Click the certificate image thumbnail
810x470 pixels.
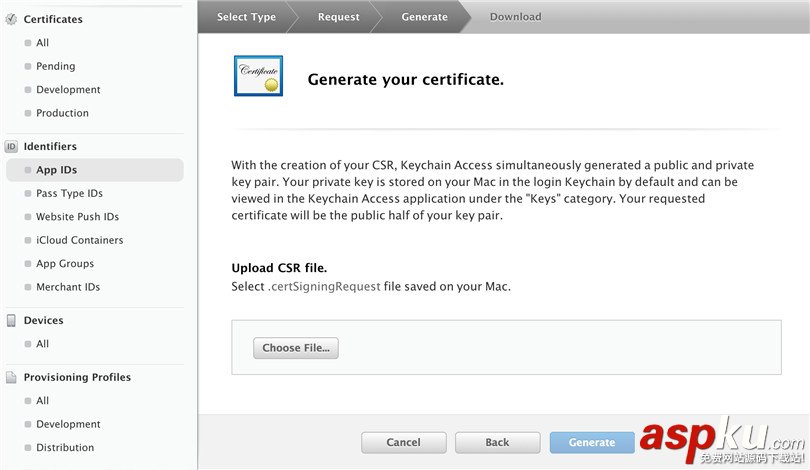point(258,76)
